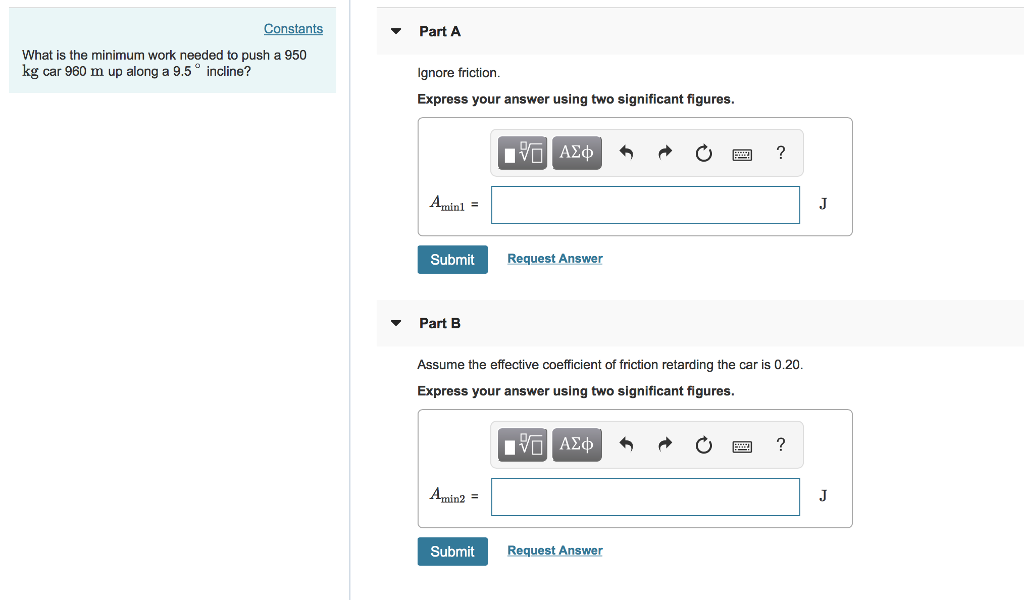
Task: Open Greek symbols menu in Part A
Action: [577, 153]
